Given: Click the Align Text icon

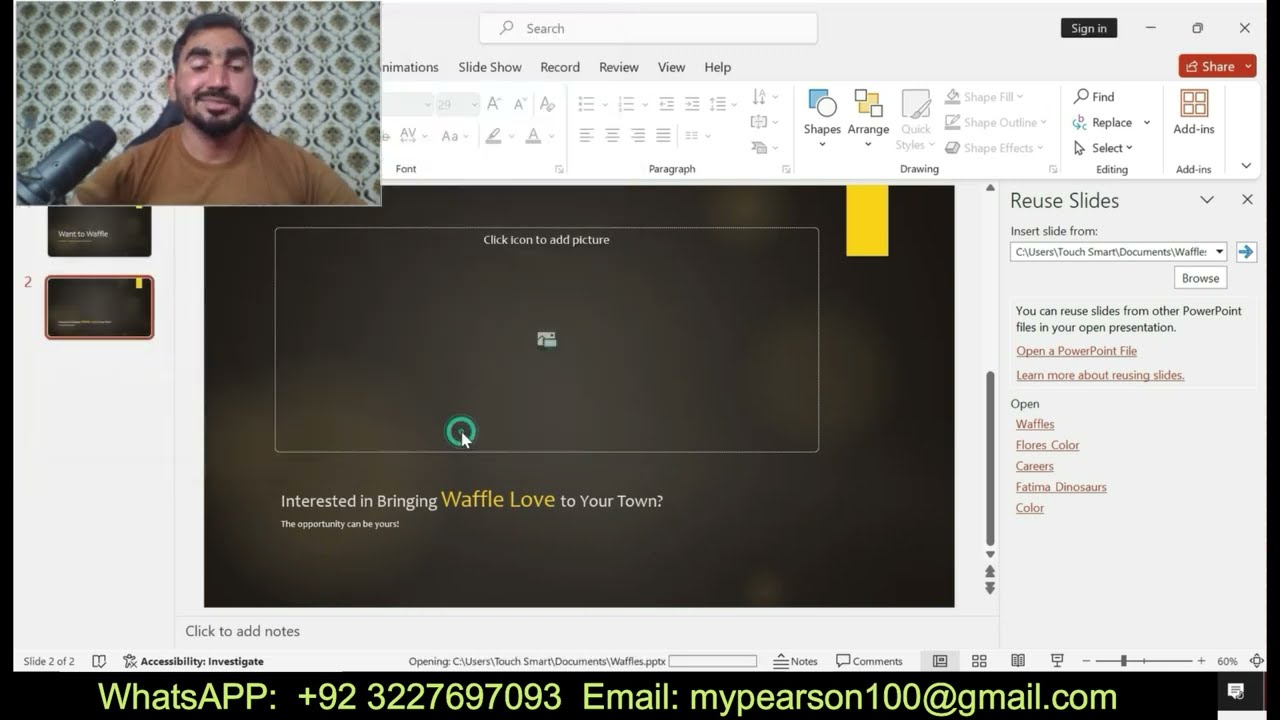Looking at the screenshot, I should click(760, 122).
